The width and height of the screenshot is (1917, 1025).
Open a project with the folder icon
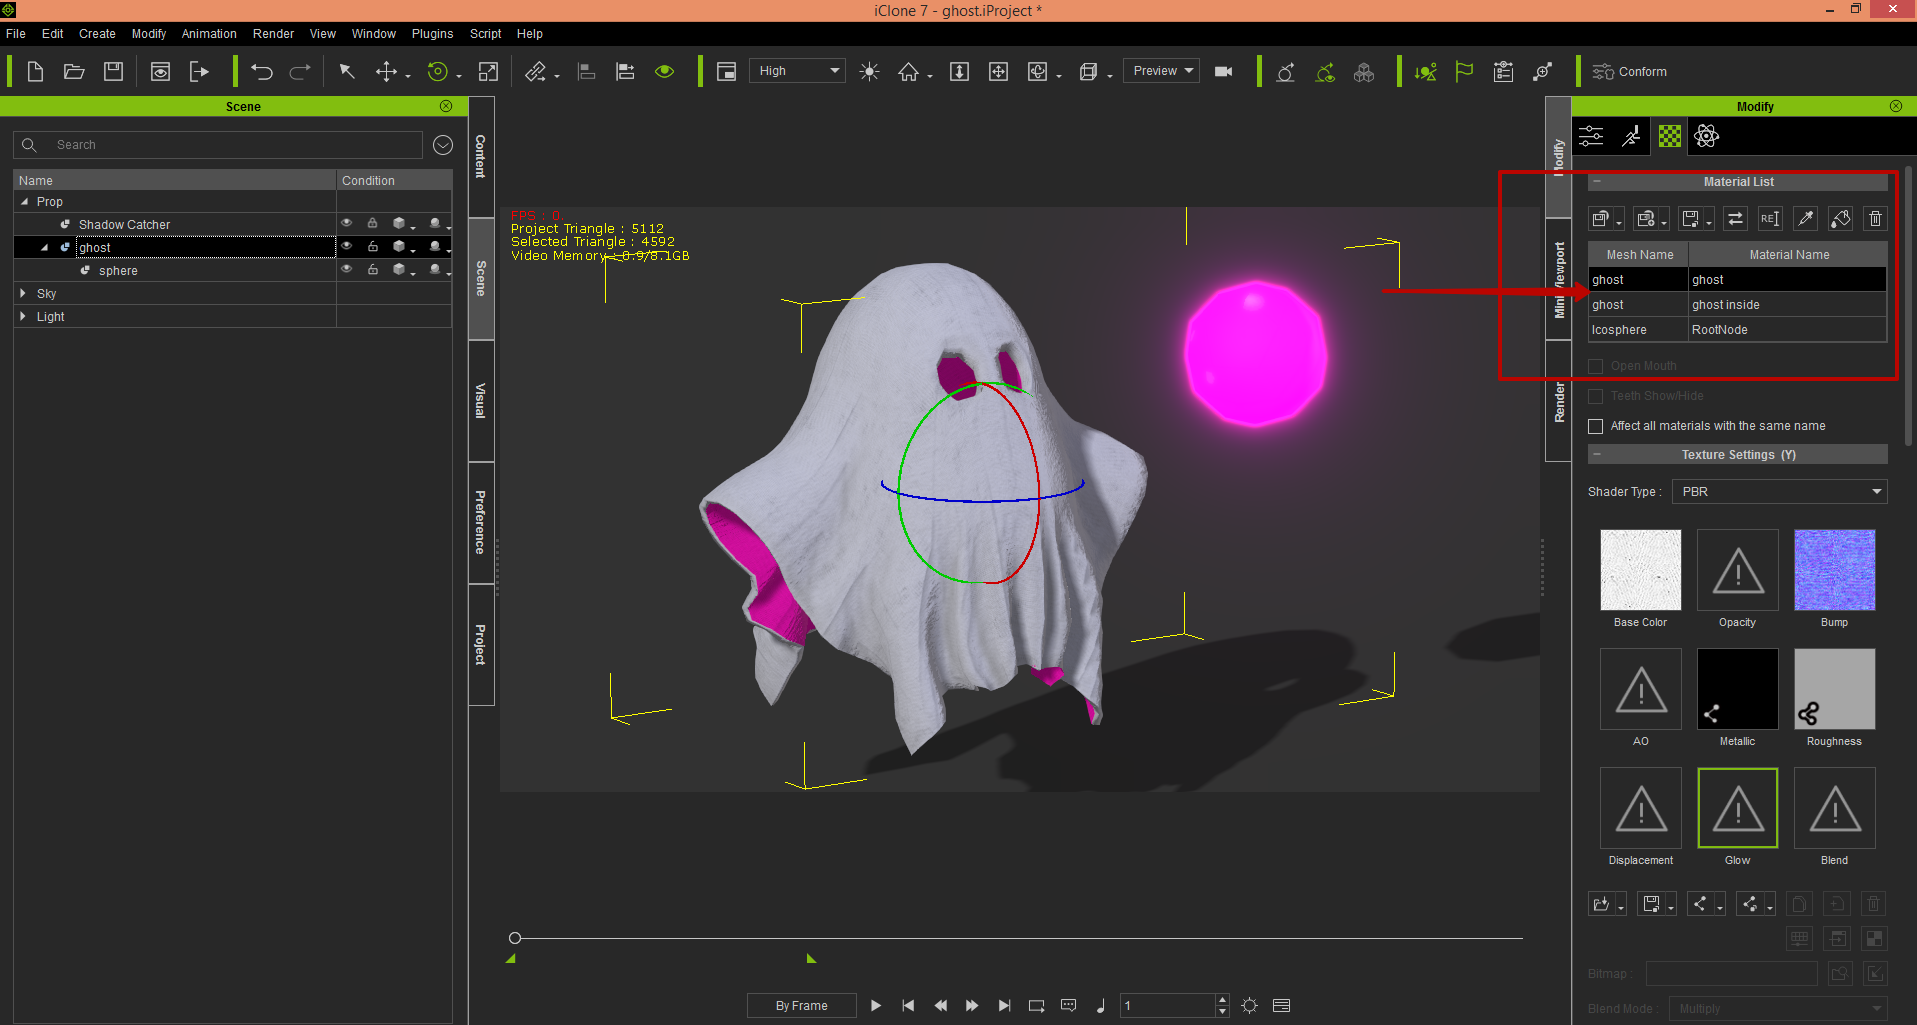74,71
